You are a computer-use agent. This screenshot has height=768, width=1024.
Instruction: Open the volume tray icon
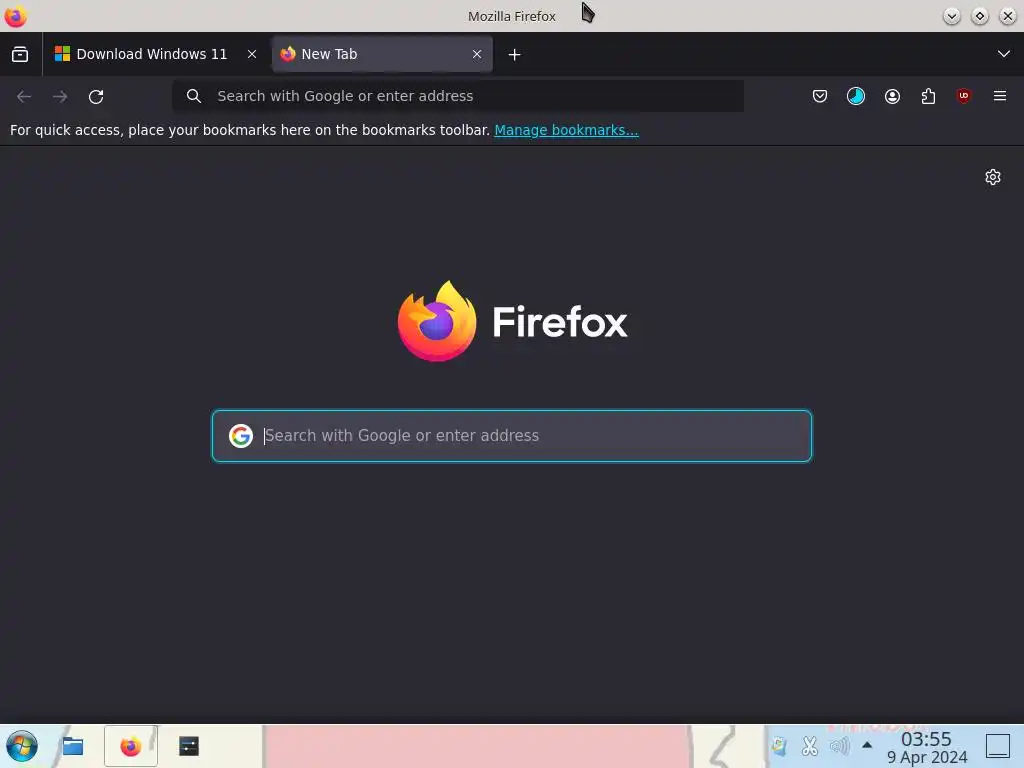[x=839, y=745]
